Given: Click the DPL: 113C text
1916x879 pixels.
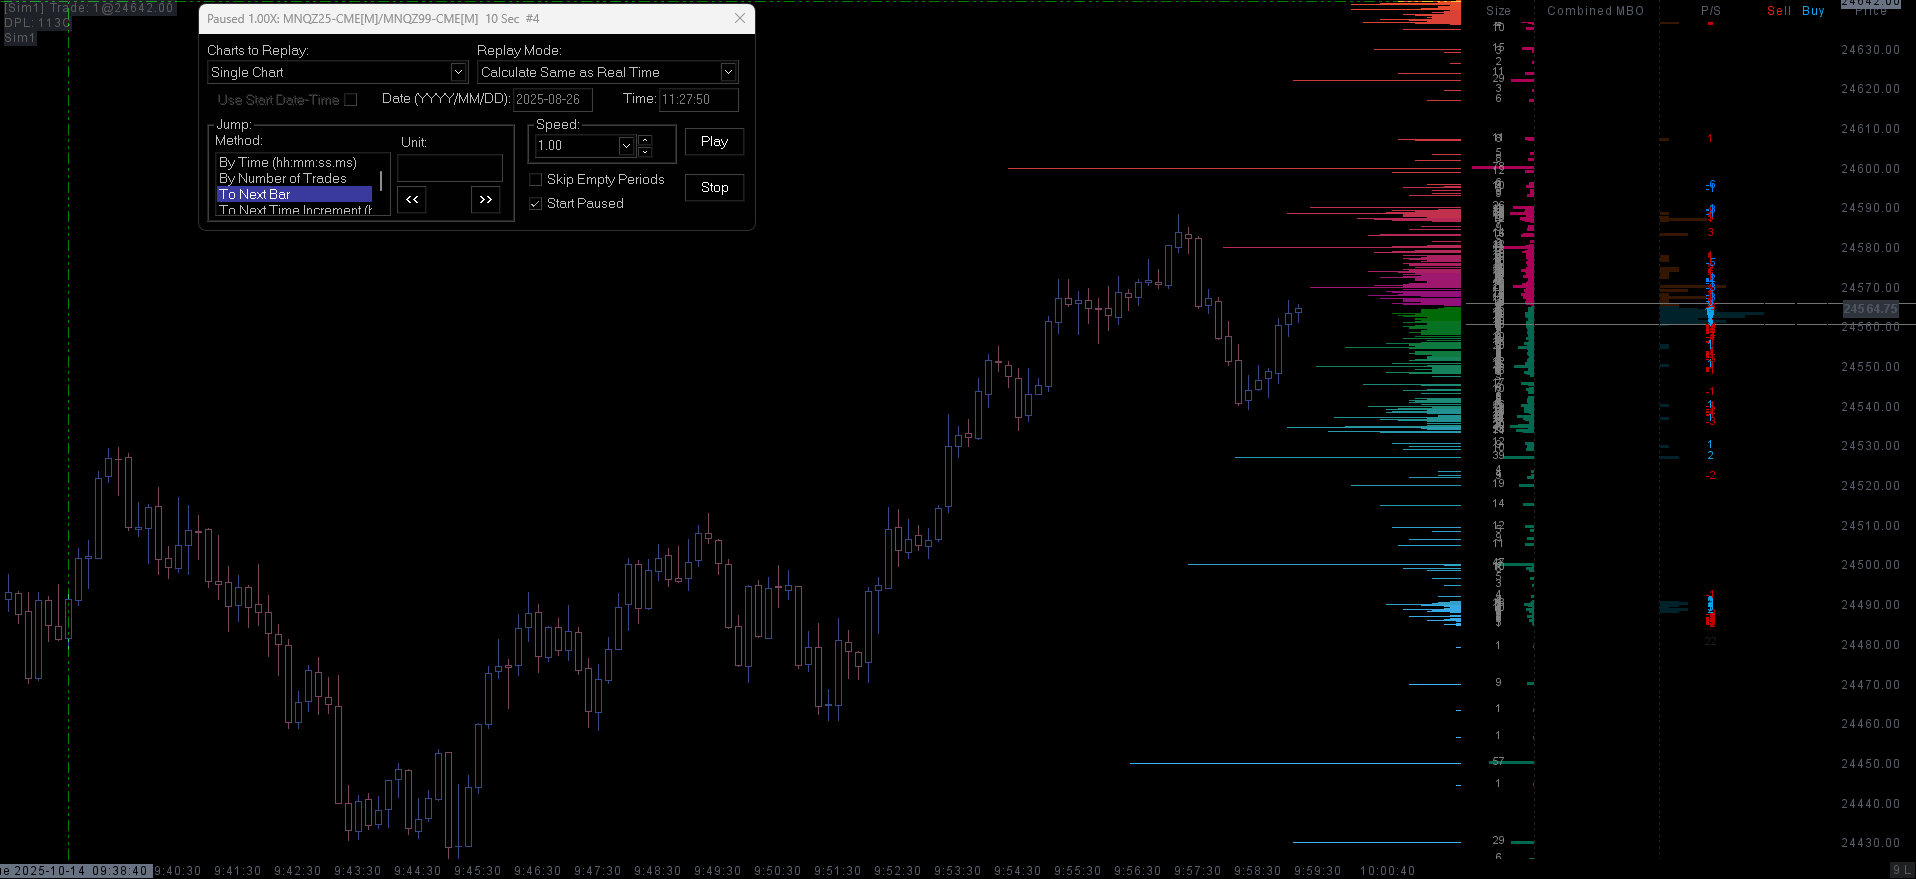Looking at the screenshot, I should coord(37,23).
